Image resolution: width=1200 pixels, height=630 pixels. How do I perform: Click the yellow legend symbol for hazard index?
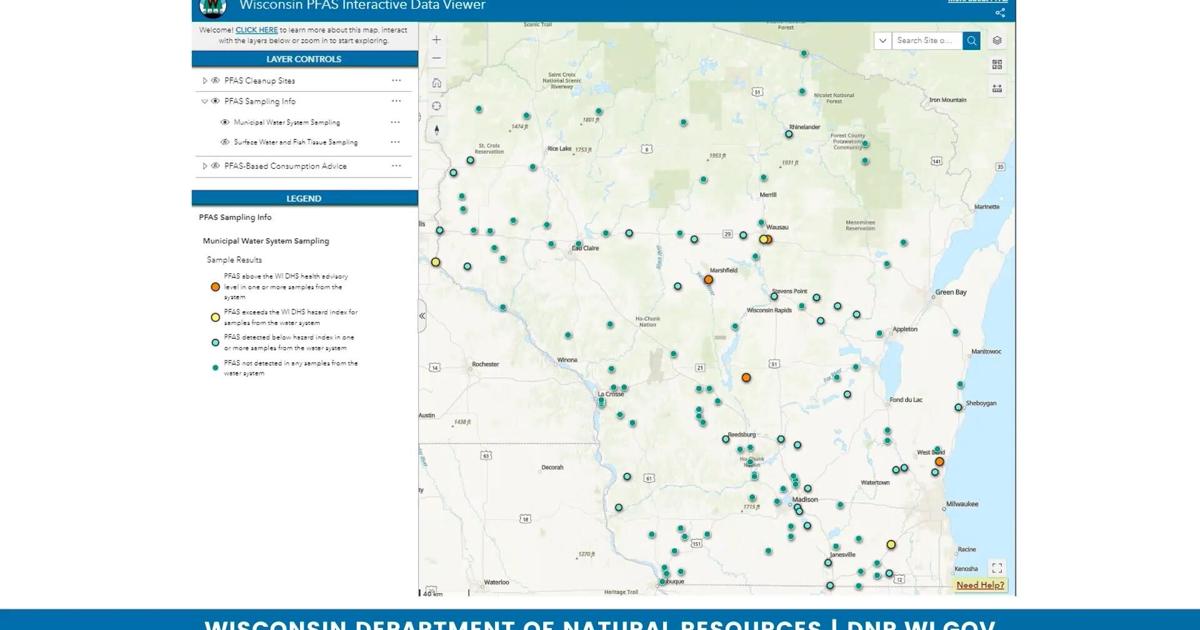tap(215, 318)
